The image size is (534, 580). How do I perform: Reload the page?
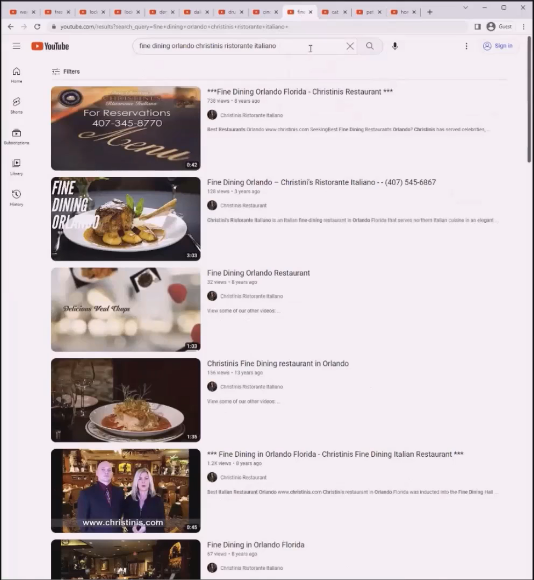(x=37, y=27)
